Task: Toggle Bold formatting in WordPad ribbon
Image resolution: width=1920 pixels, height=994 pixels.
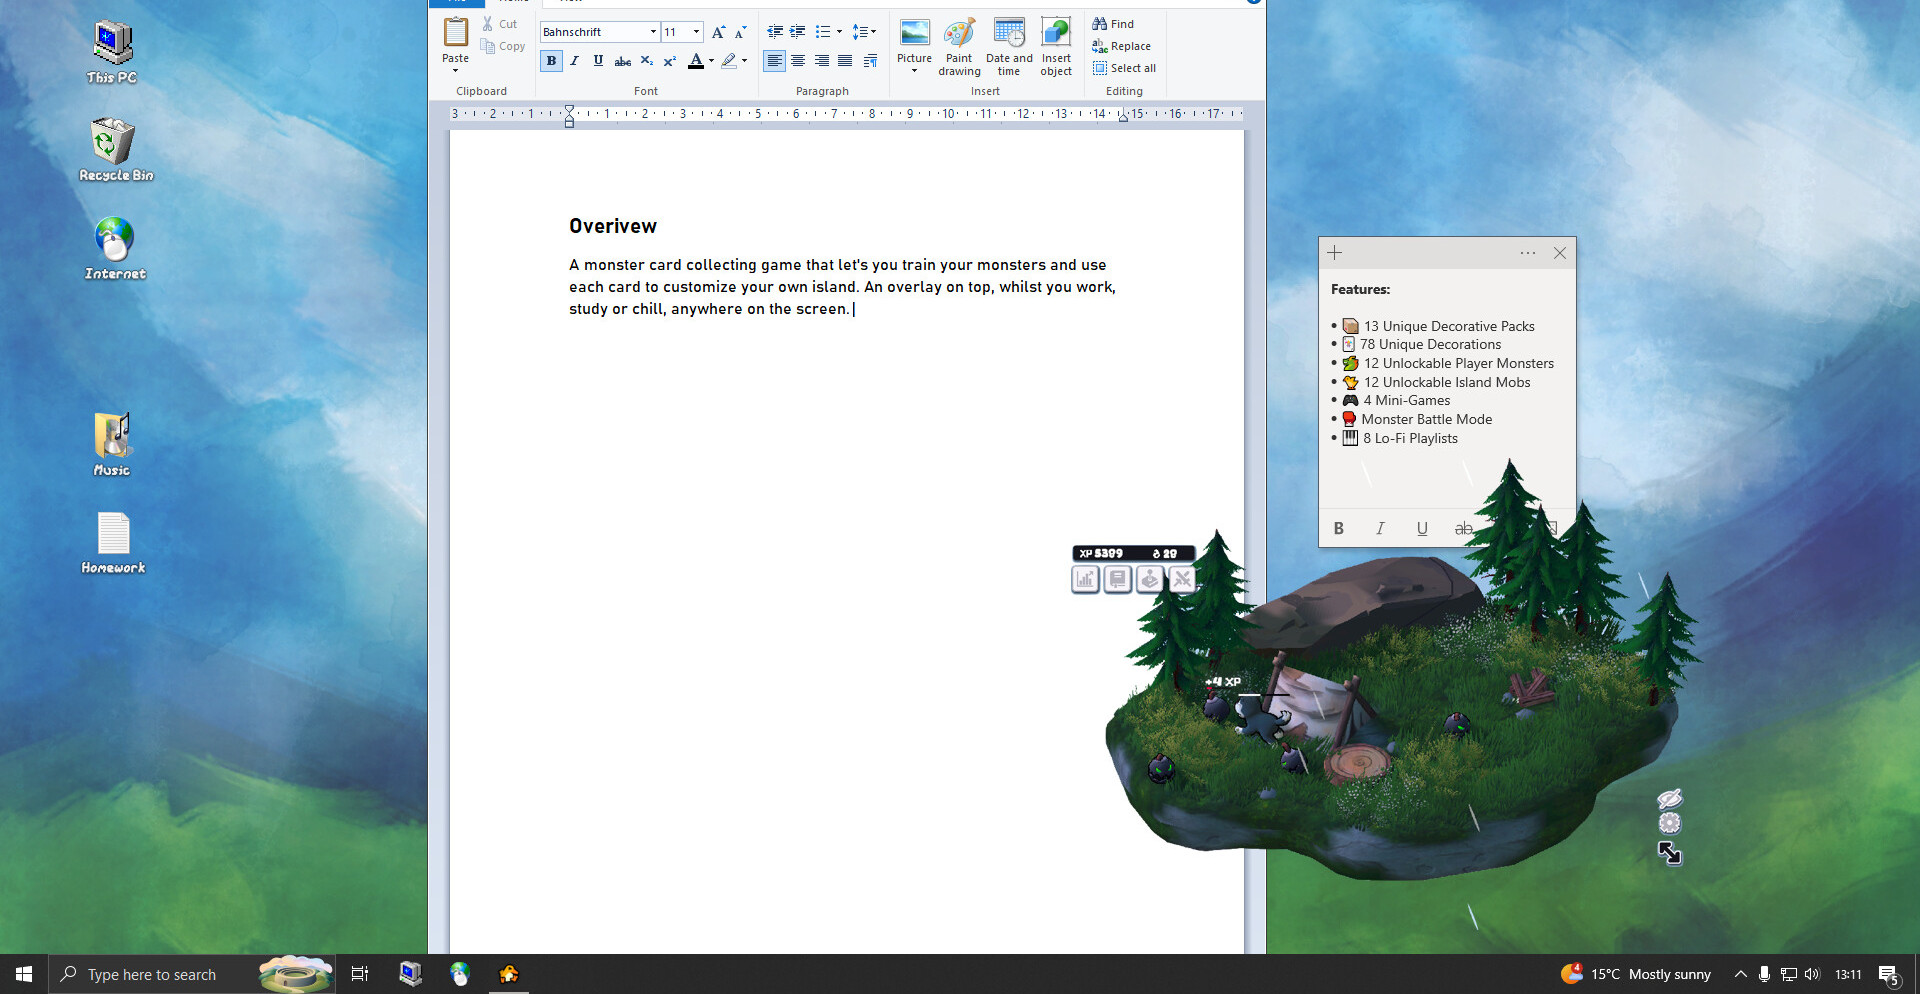Action: pos(551,61)
